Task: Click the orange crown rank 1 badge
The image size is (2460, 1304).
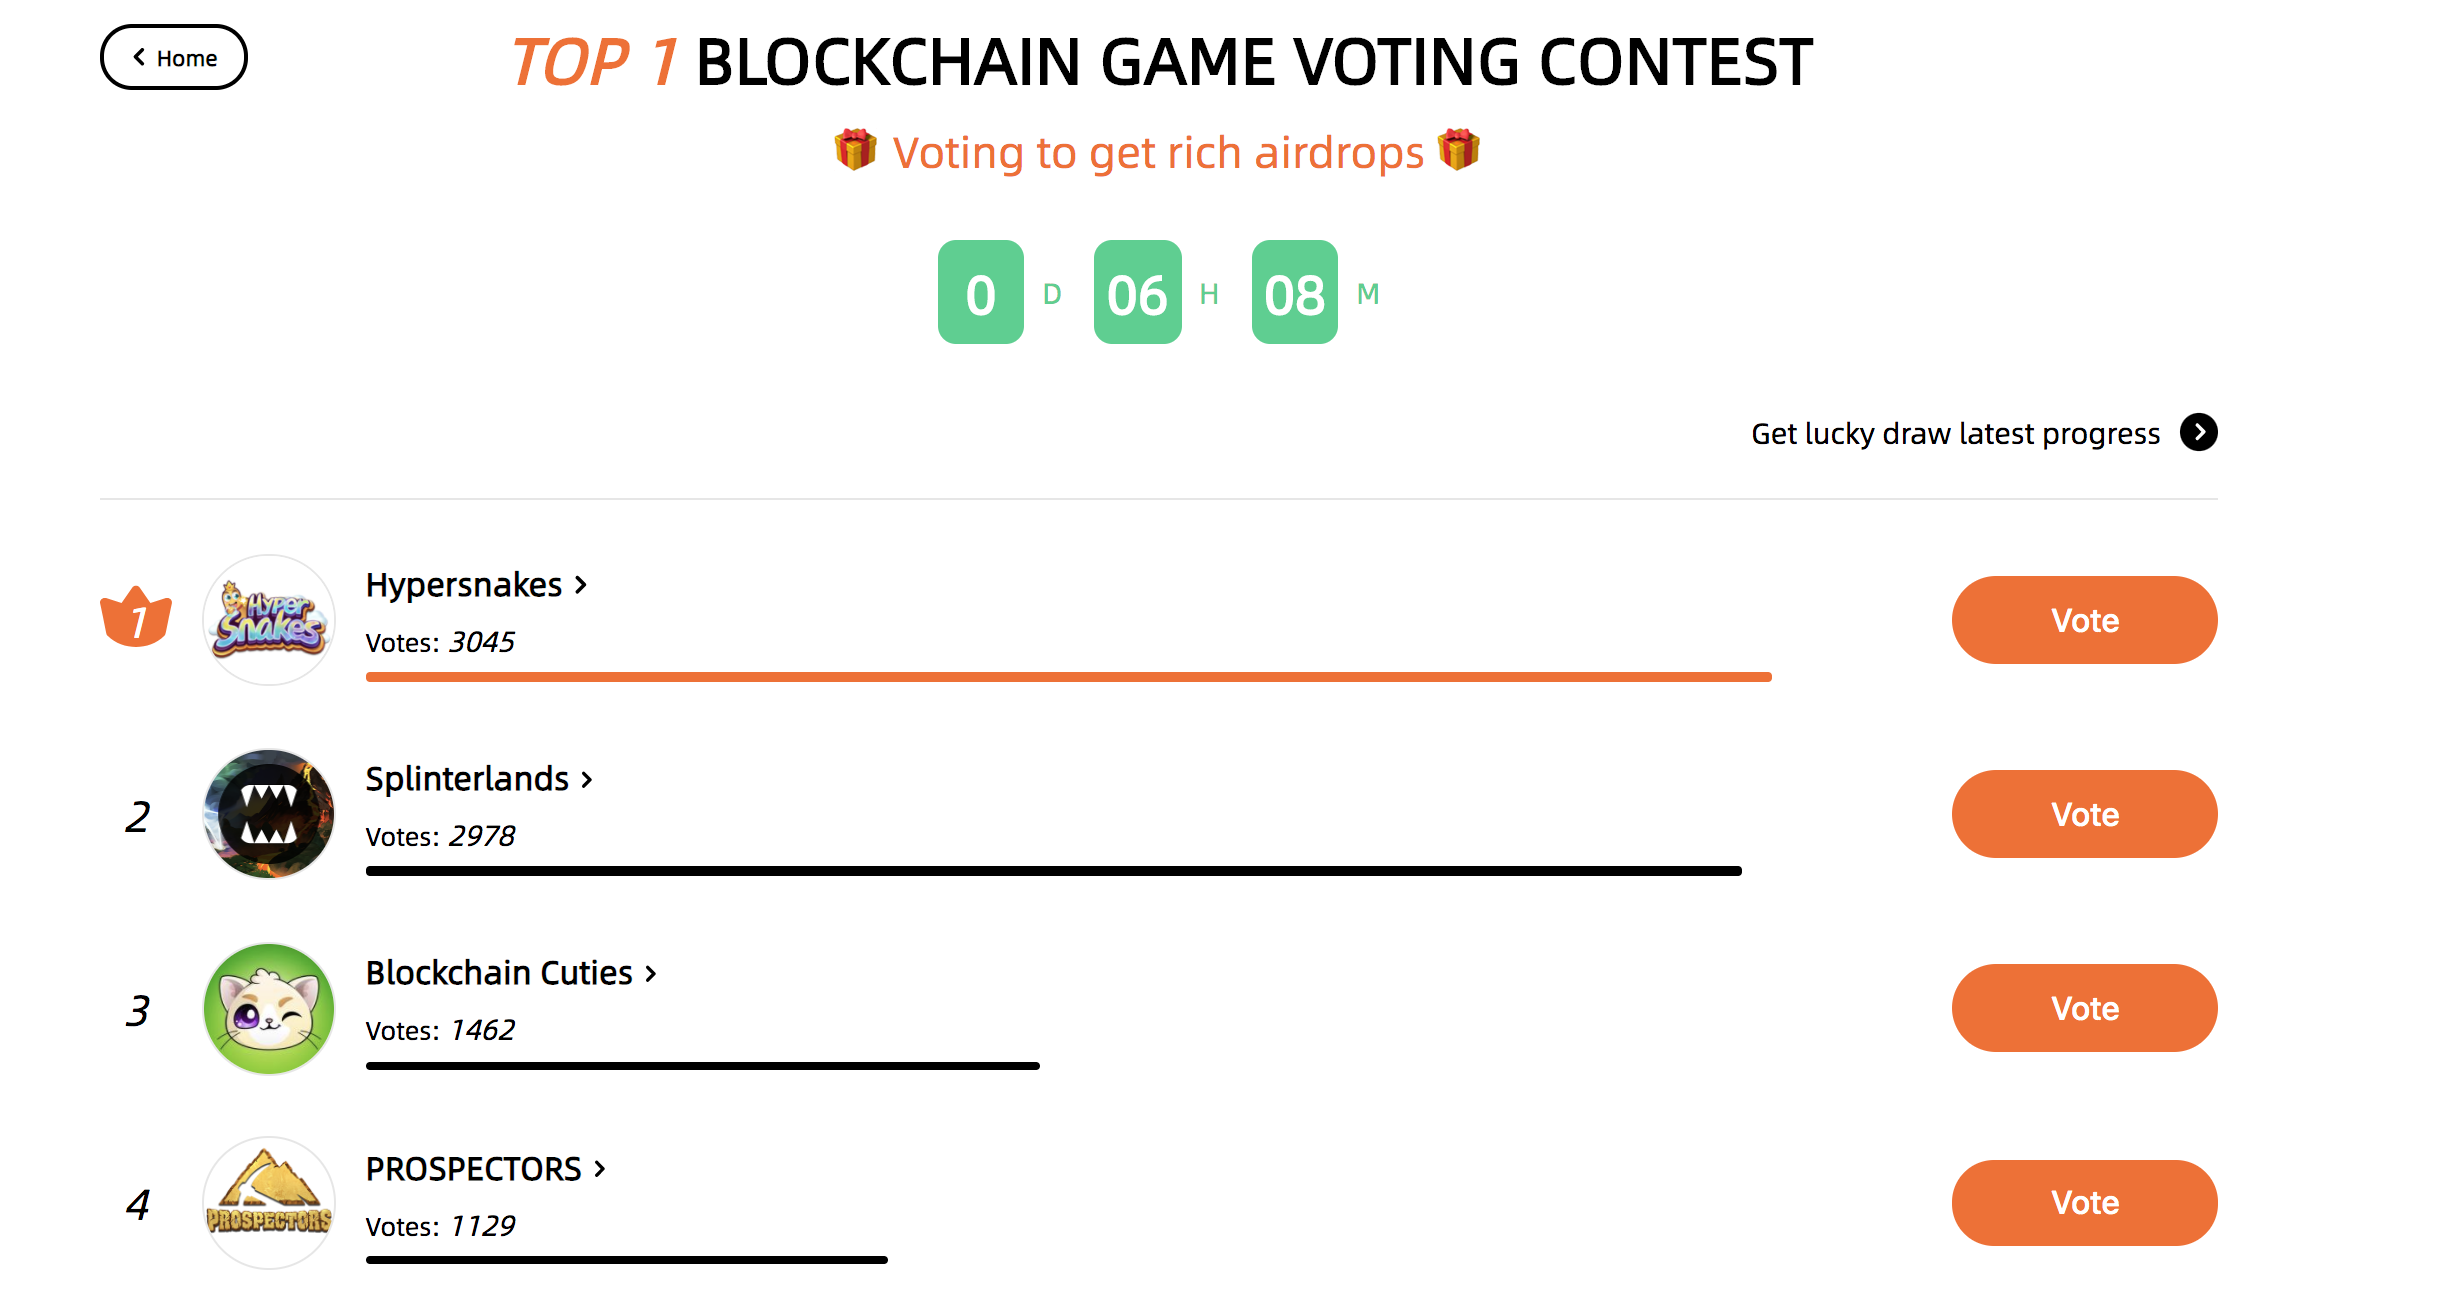Action: tap(136, 617)
